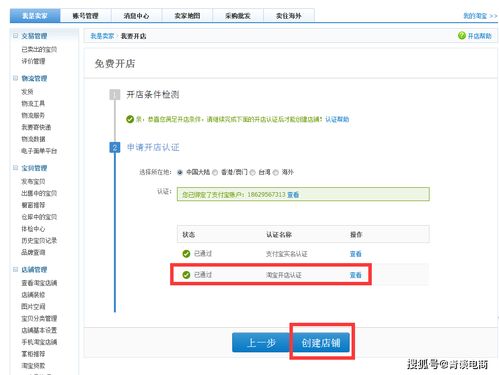Open 店铺装修 in the sidebar
The image size is (499, 375).
coord(33,295)
